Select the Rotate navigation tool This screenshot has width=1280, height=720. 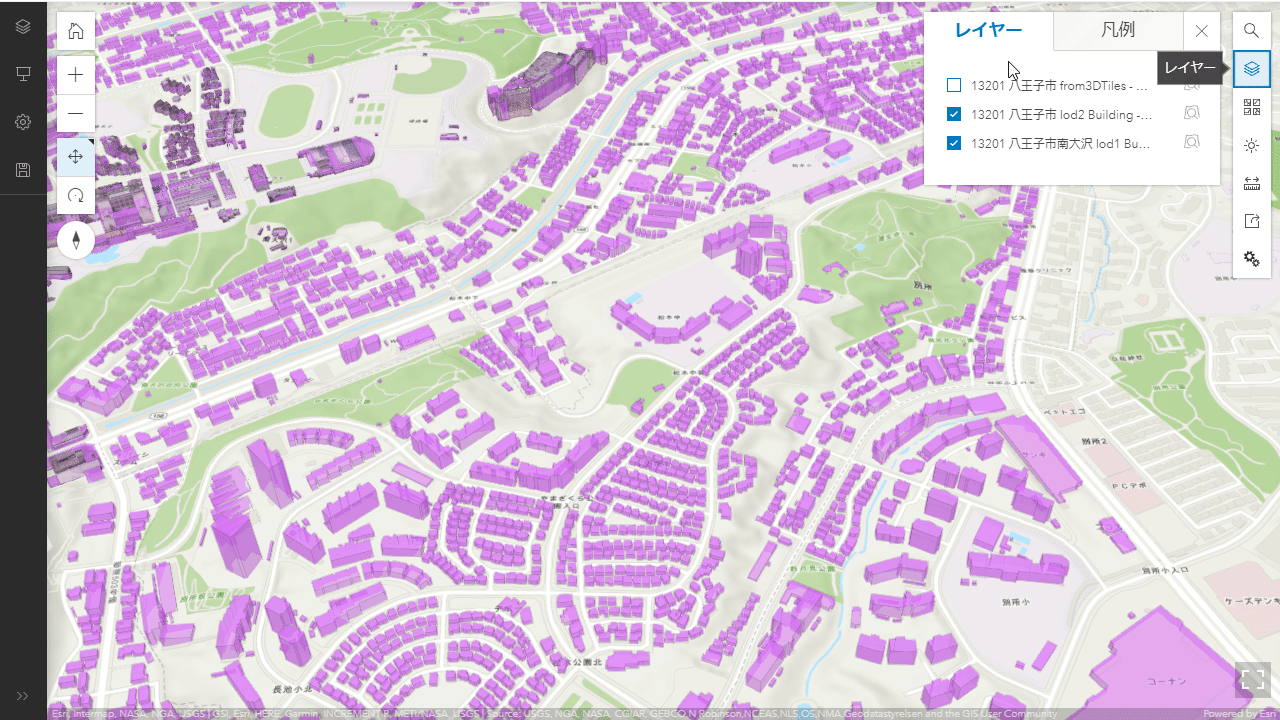coord(76,195)
